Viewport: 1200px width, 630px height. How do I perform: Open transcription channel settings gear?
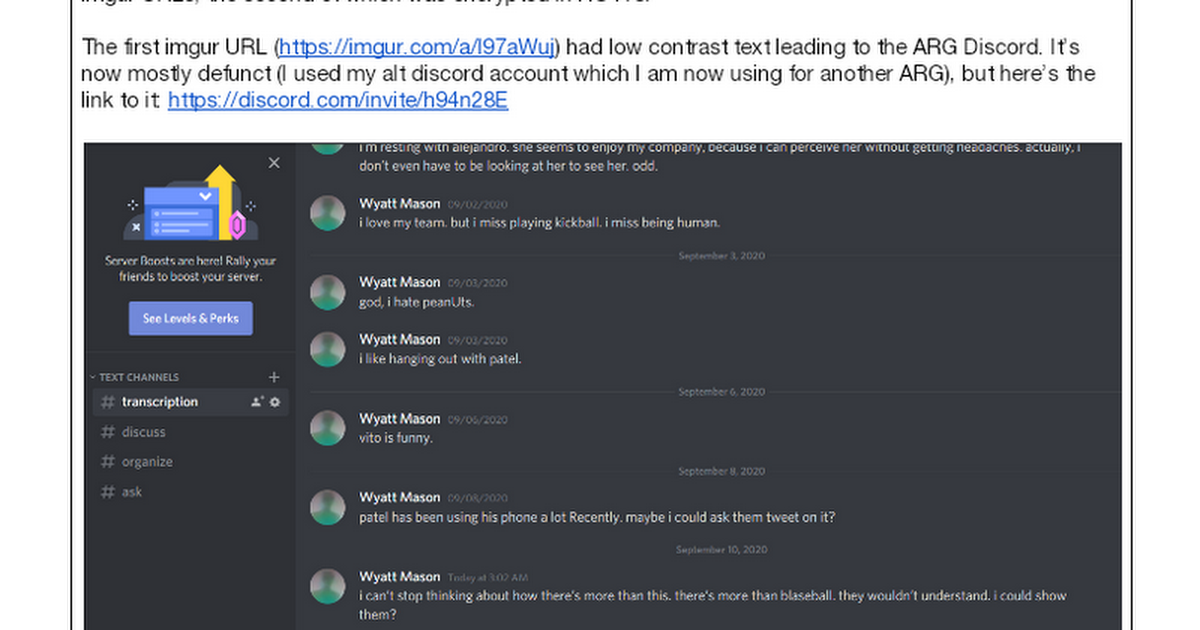click(275, 402)
